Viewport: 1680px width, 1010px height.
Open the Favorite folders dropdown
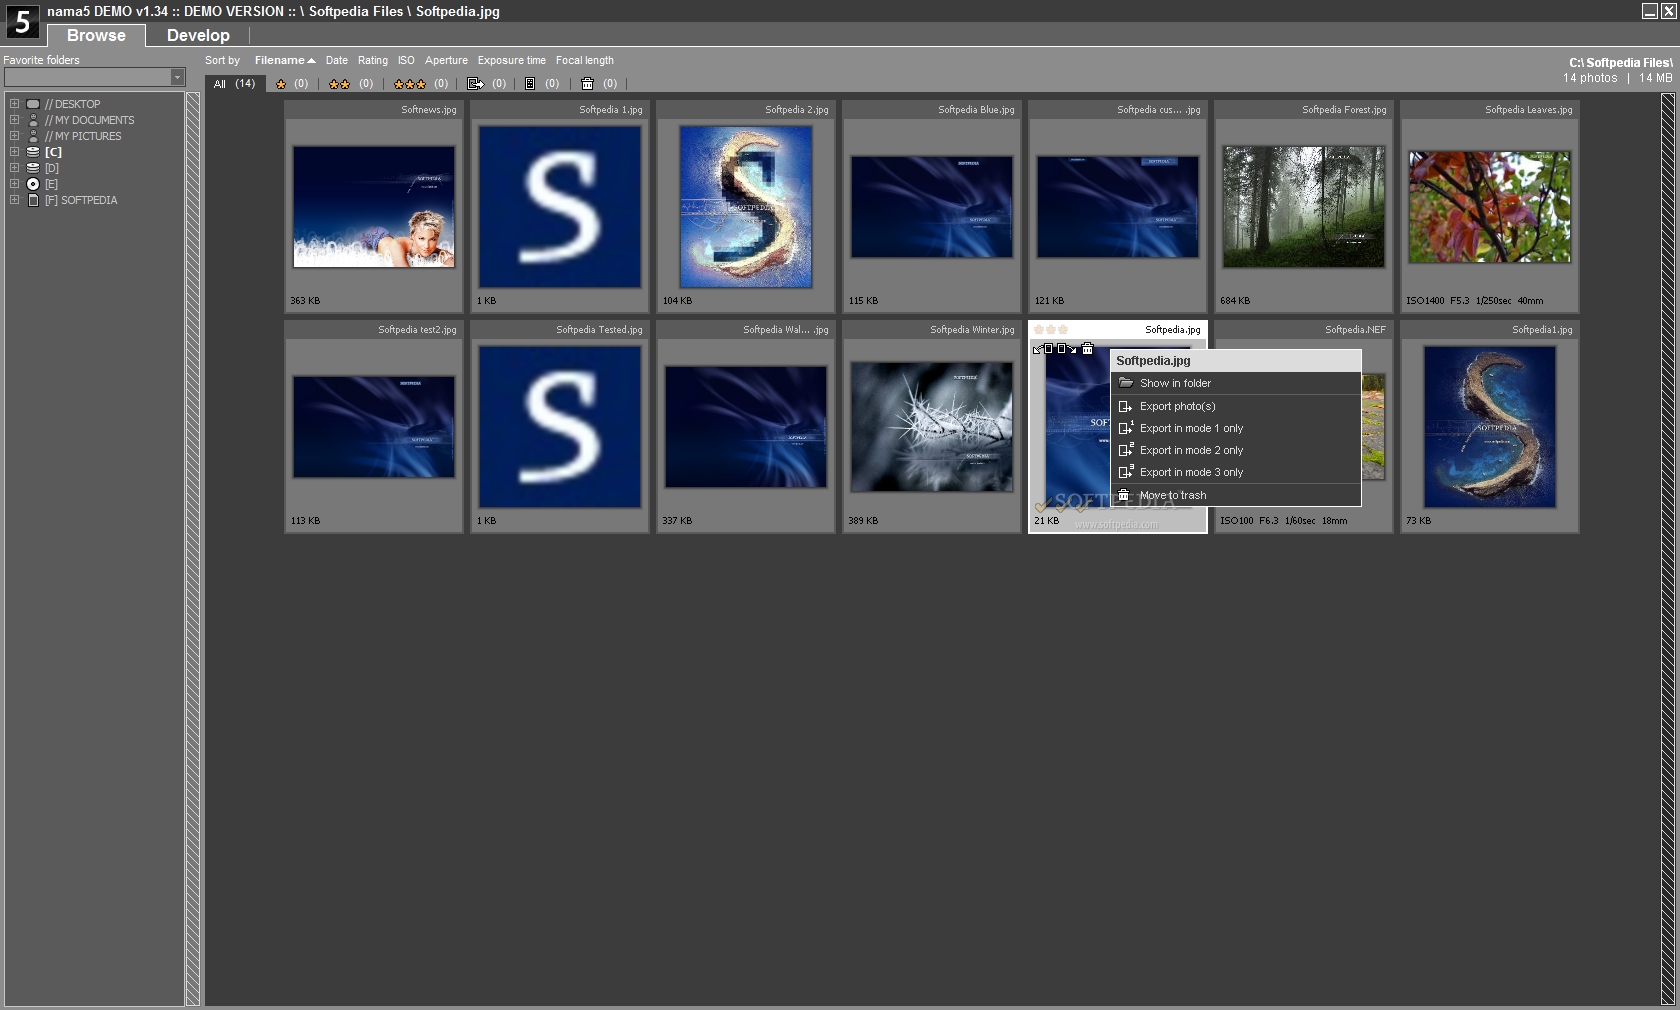[177, 77]
